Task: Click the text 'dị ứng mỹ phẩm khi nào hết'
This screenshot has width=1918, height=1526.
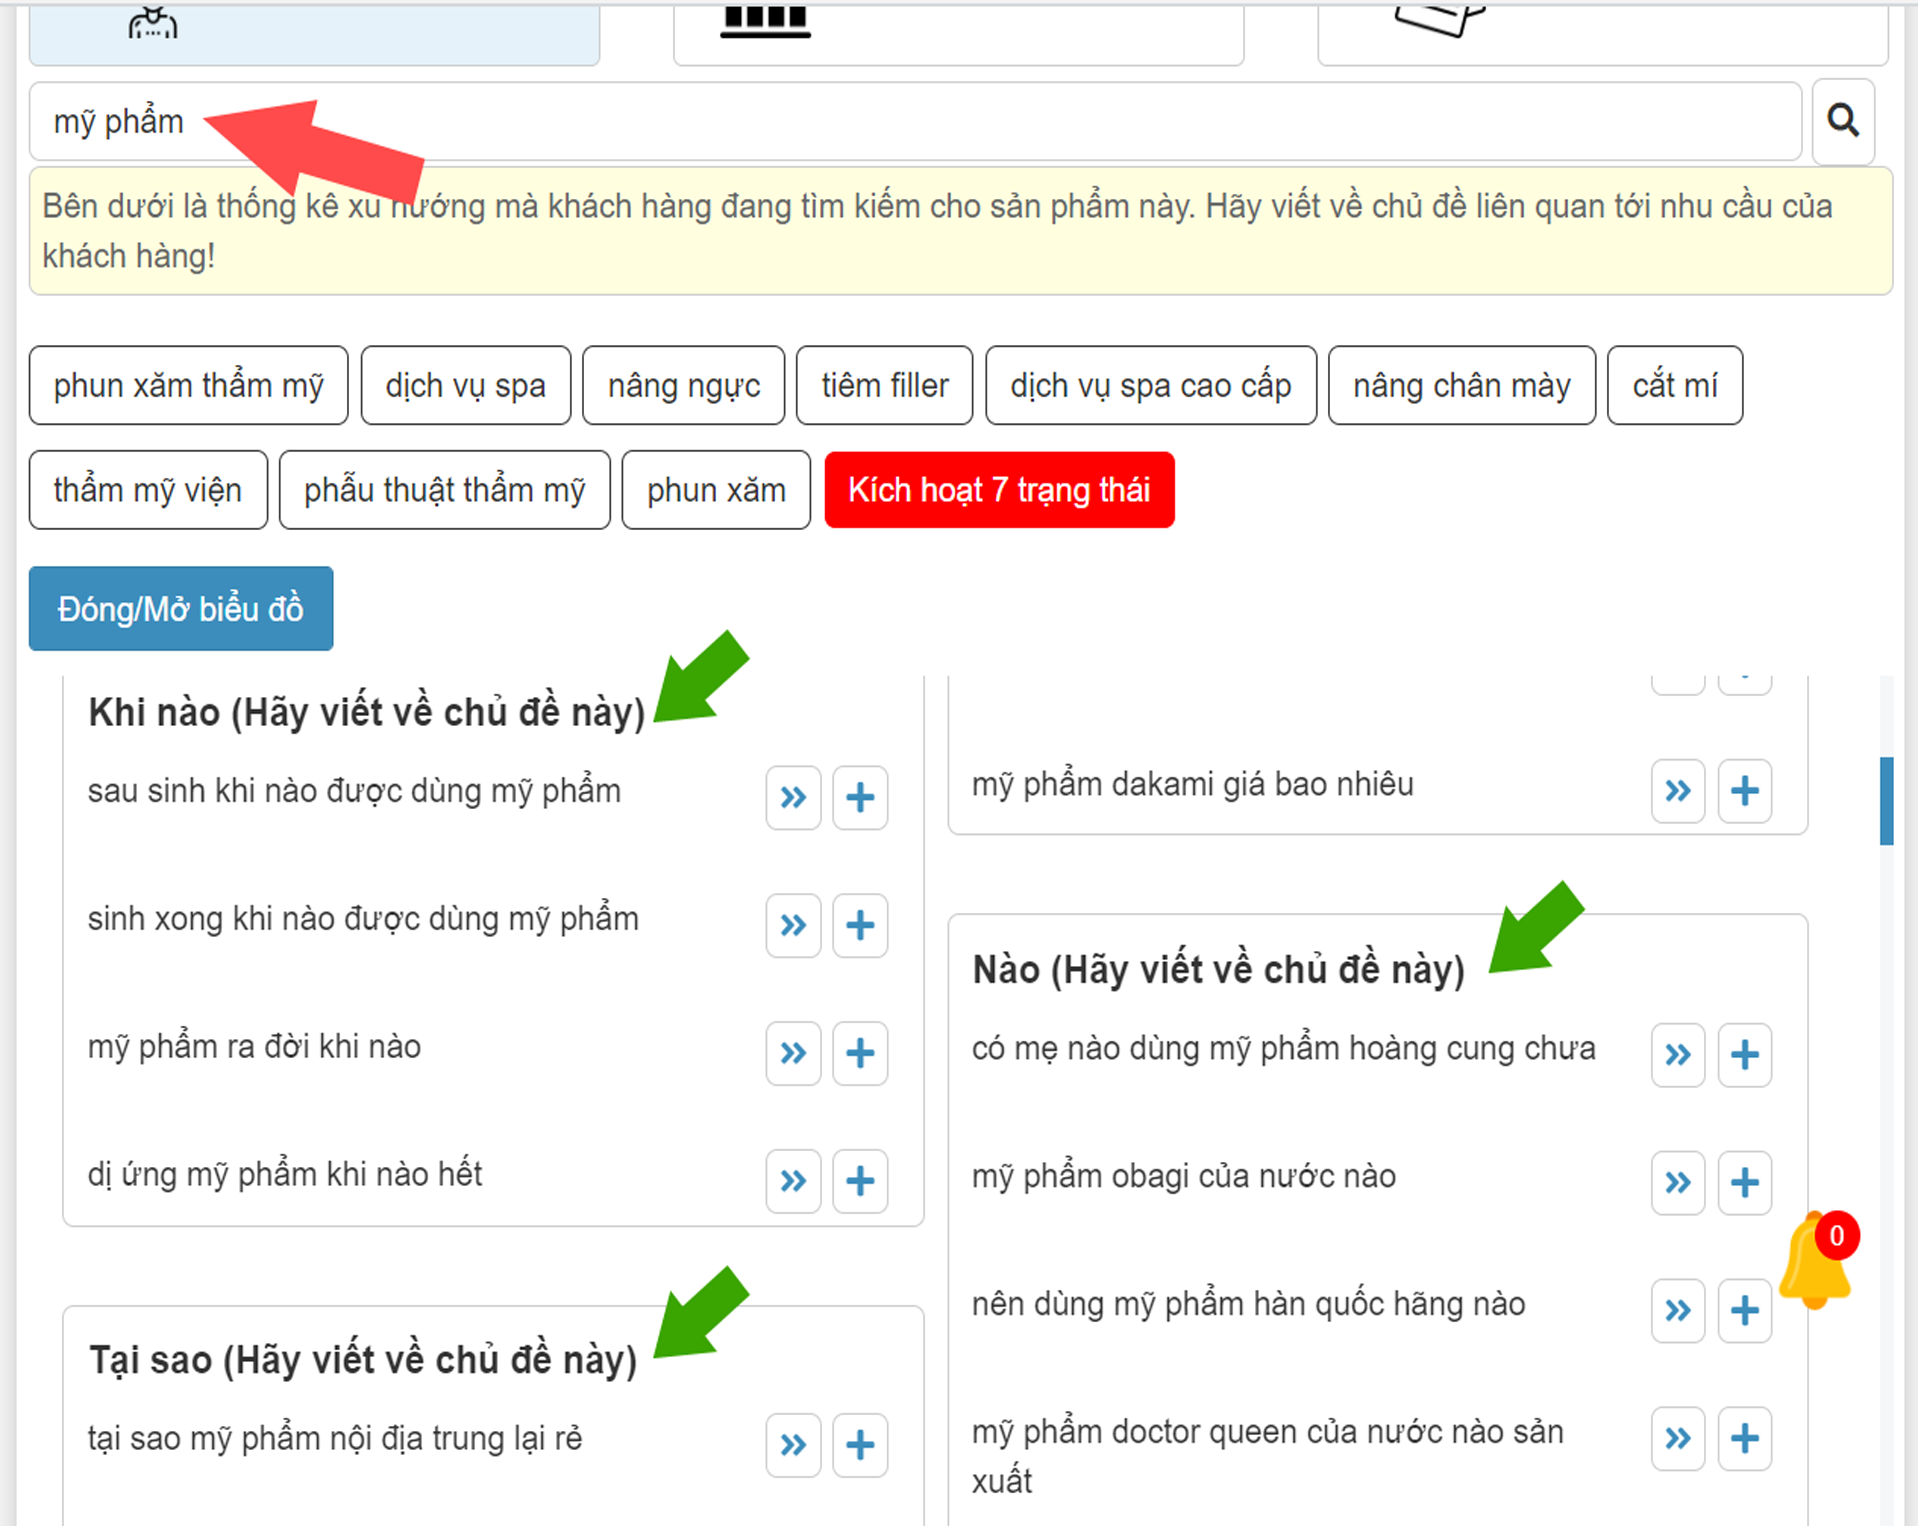Action: pos(285,1175)
